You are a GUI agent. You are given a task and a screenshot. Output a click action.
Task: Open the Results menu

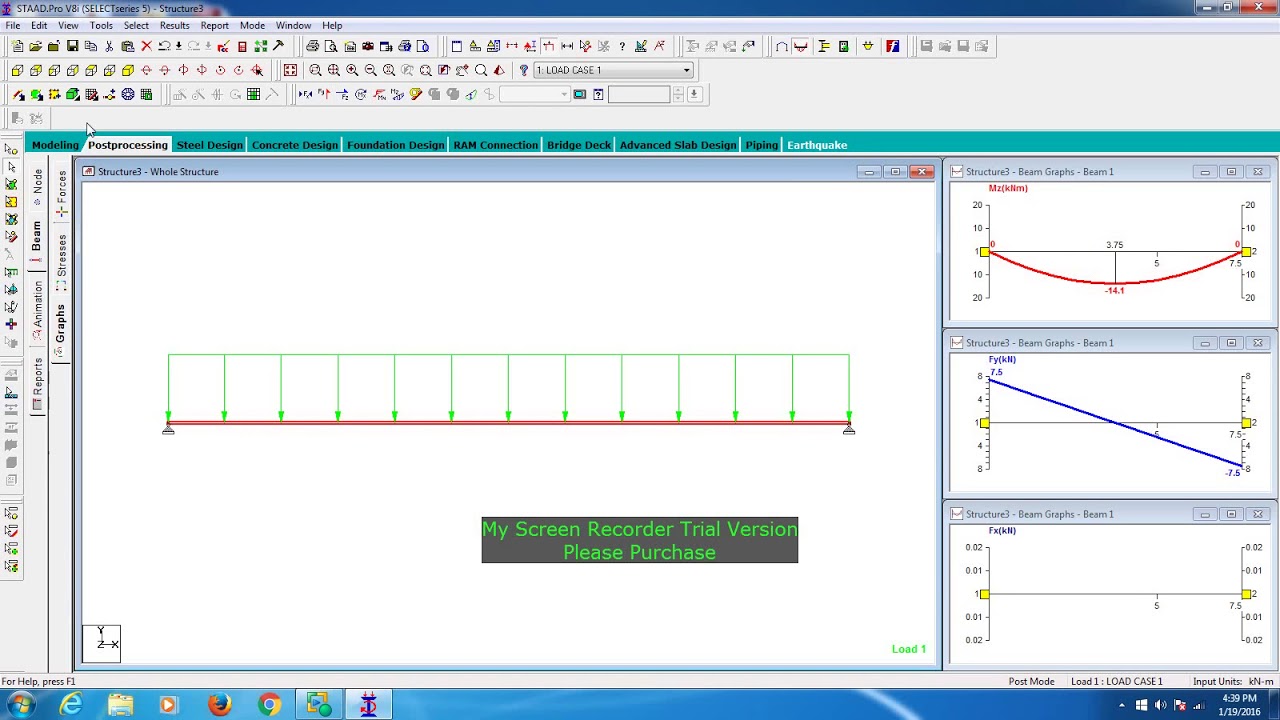point(174,25)
